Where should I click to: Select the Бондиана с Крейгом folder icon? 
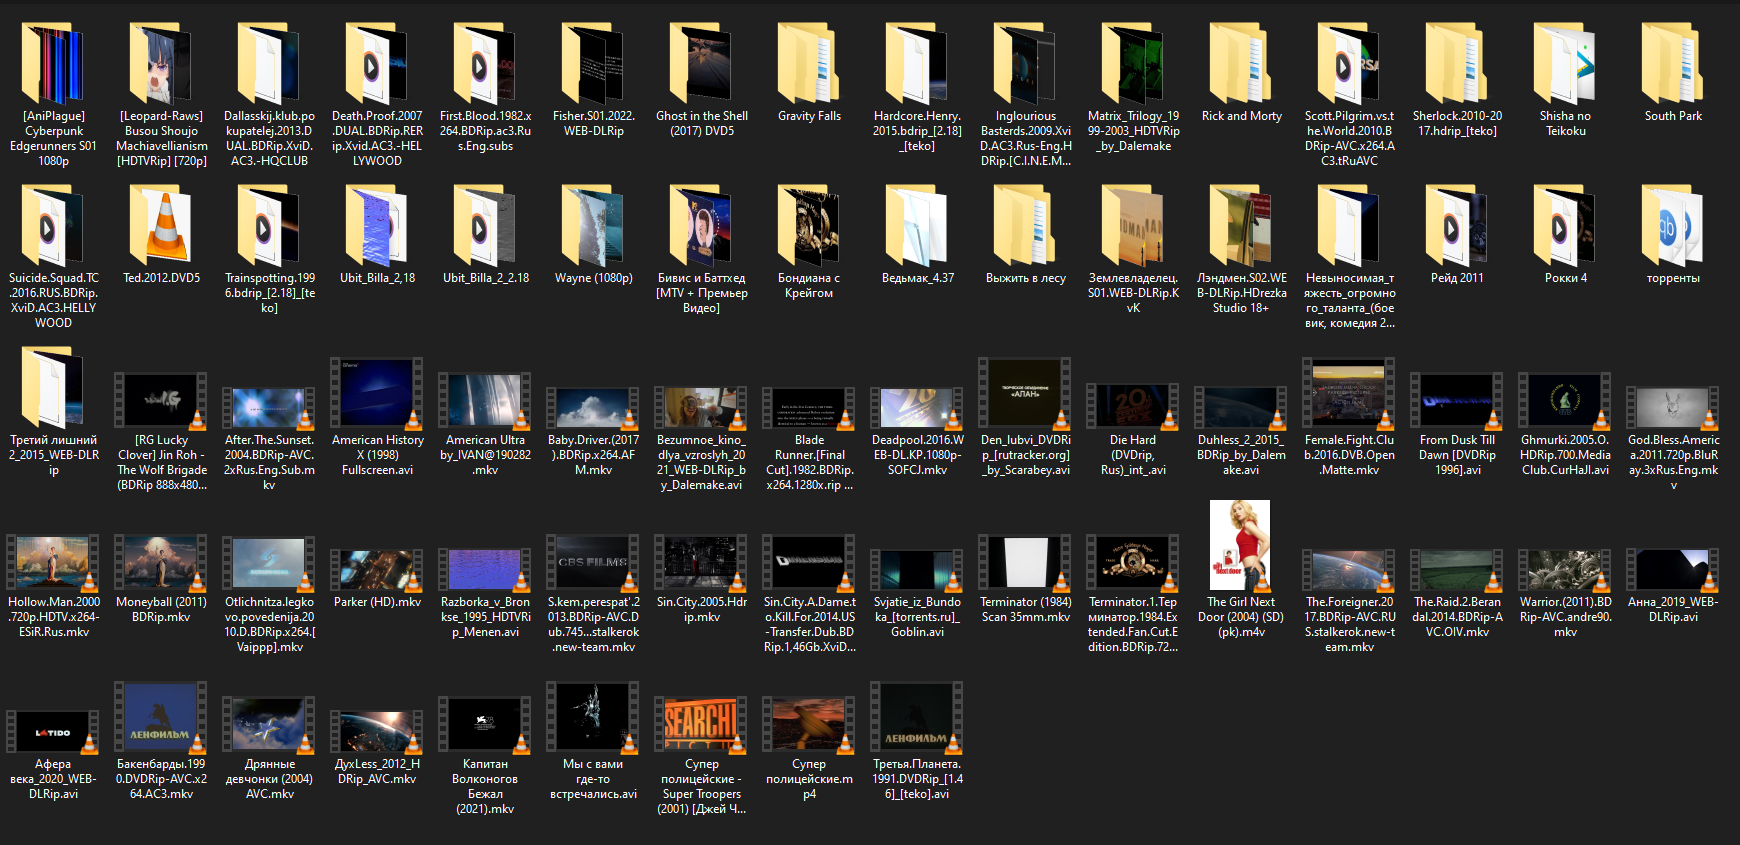(x=809, y=226)
